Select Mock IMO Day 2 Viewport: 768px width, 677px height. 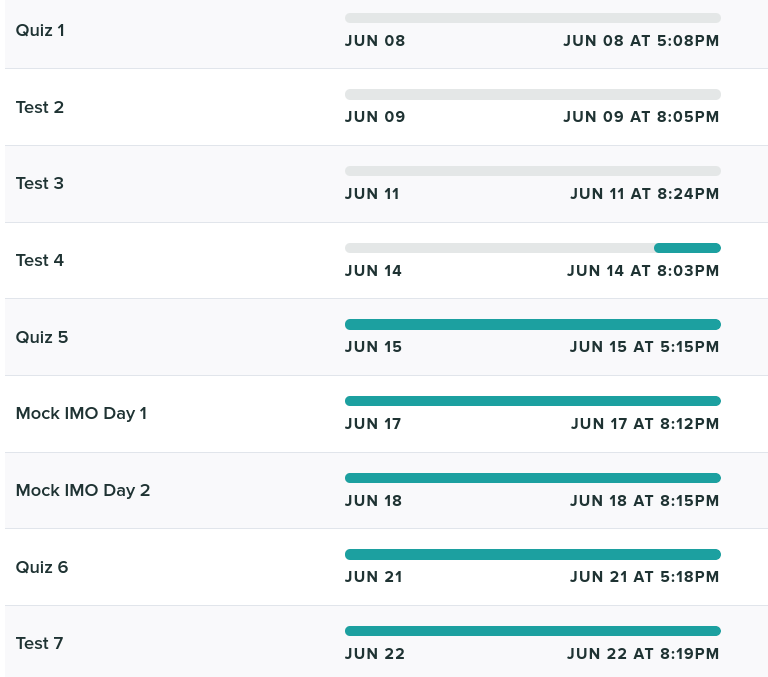click(83, 490)
